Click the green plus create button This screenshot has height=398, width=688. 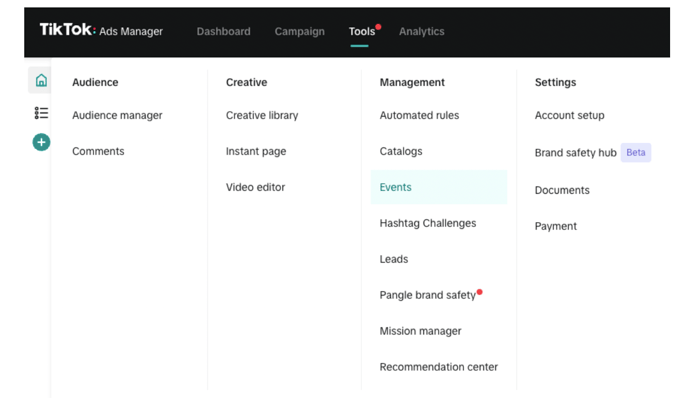click(x=41, y=142)
